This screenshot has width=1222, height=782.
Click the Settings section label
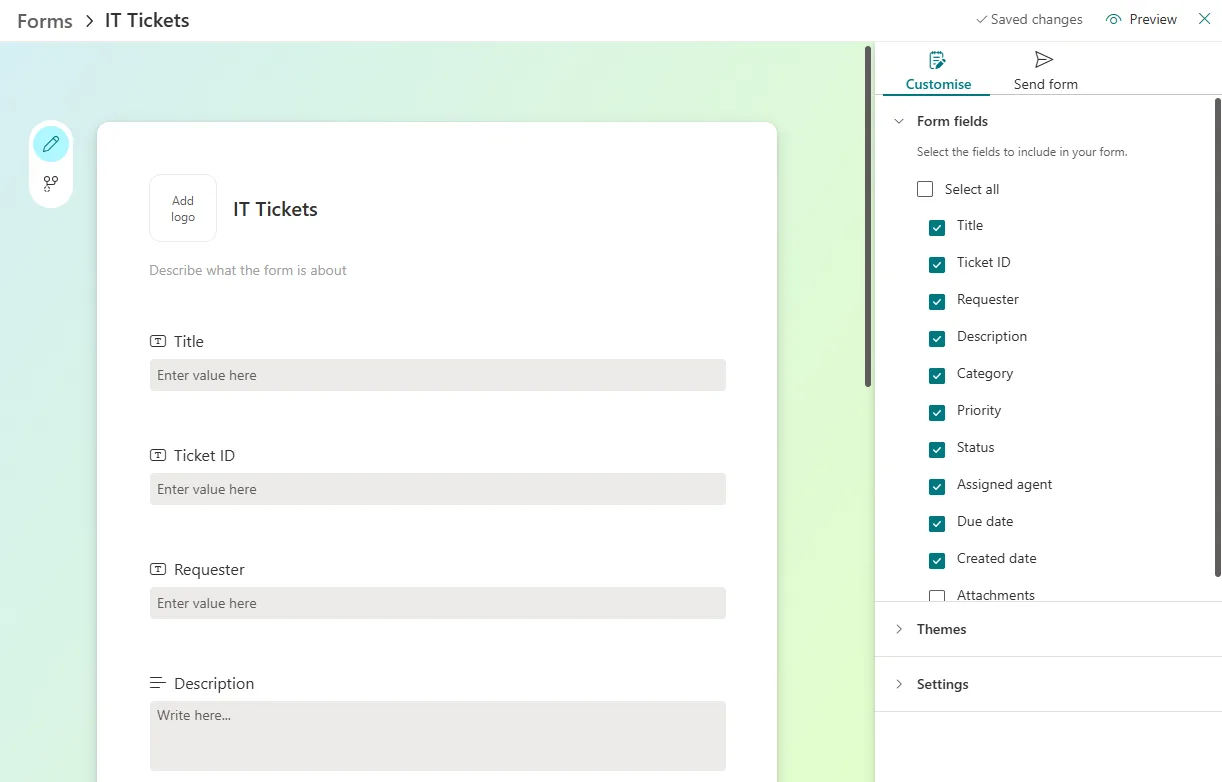943,684
